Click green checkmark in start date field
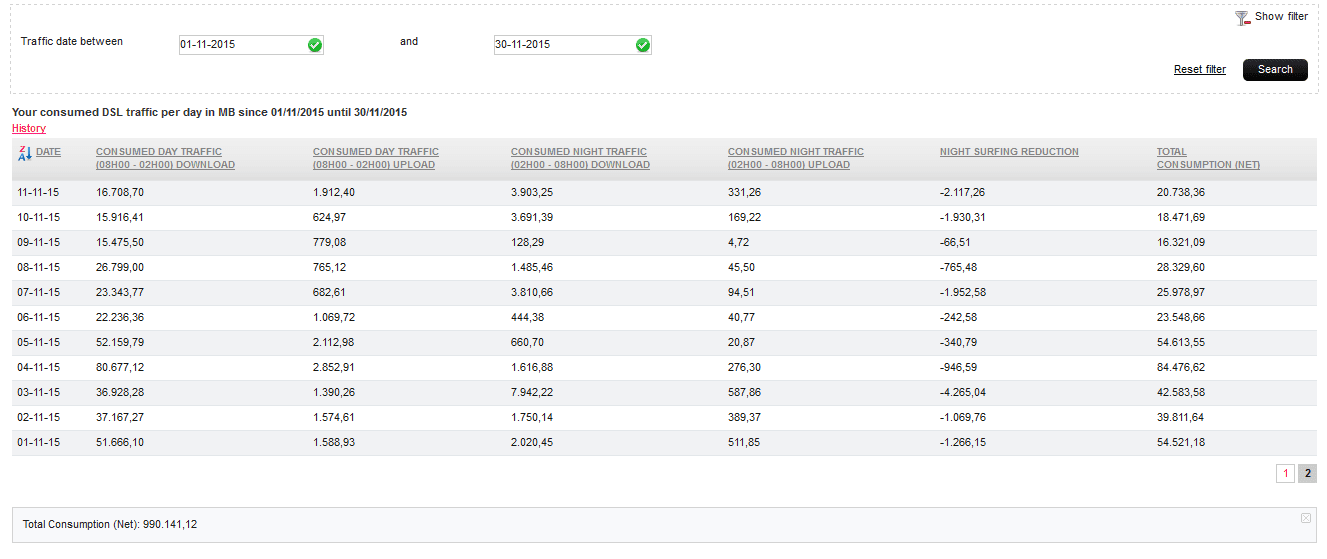 [x=315, y=45]
